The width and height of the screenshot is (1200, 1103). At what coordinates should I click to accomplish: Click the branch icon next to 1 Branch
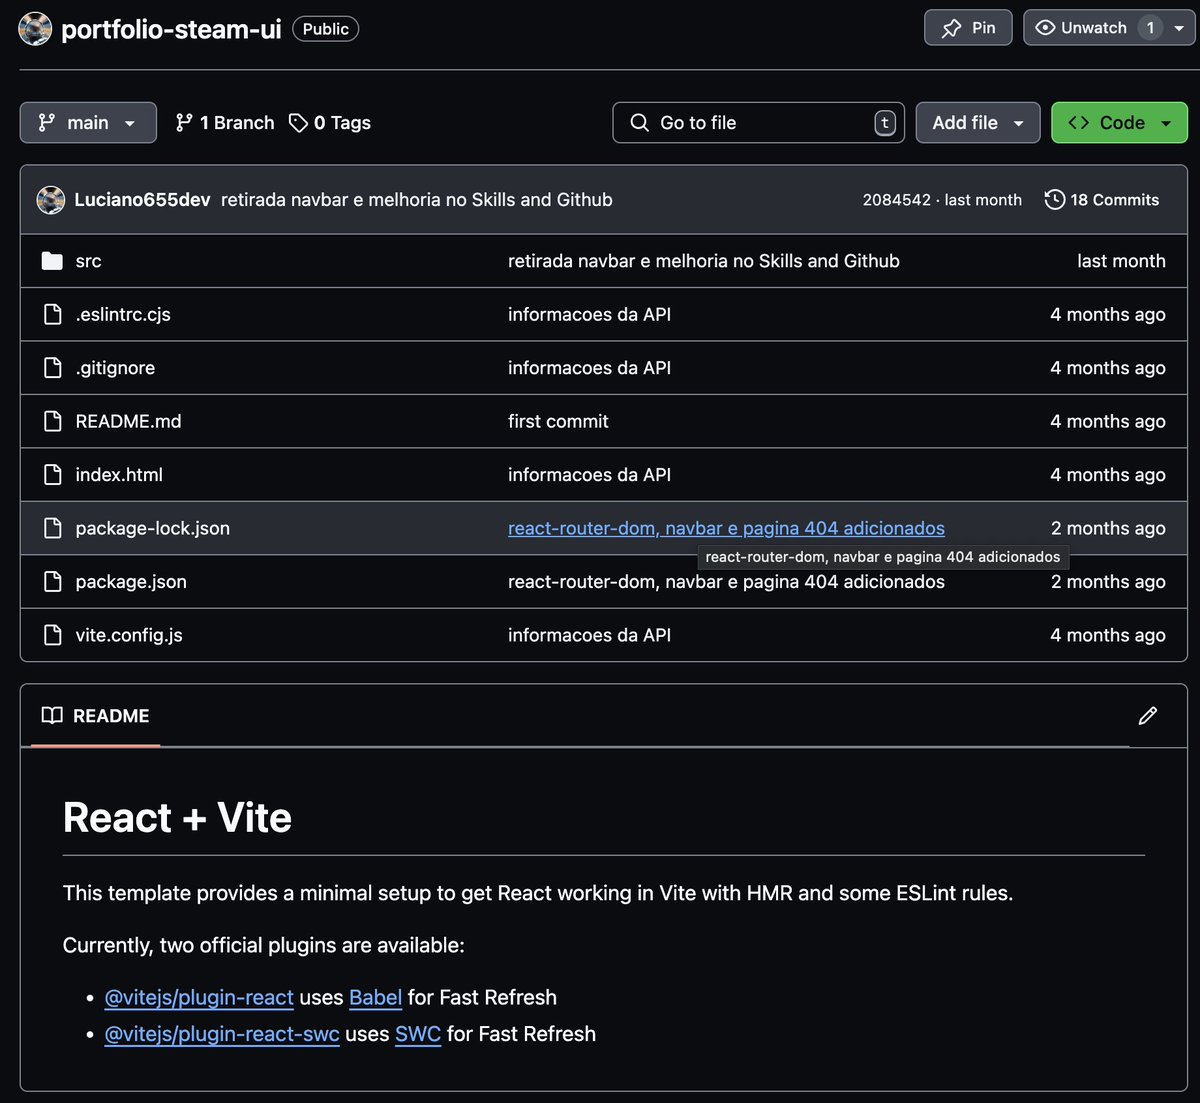[184, 123]
